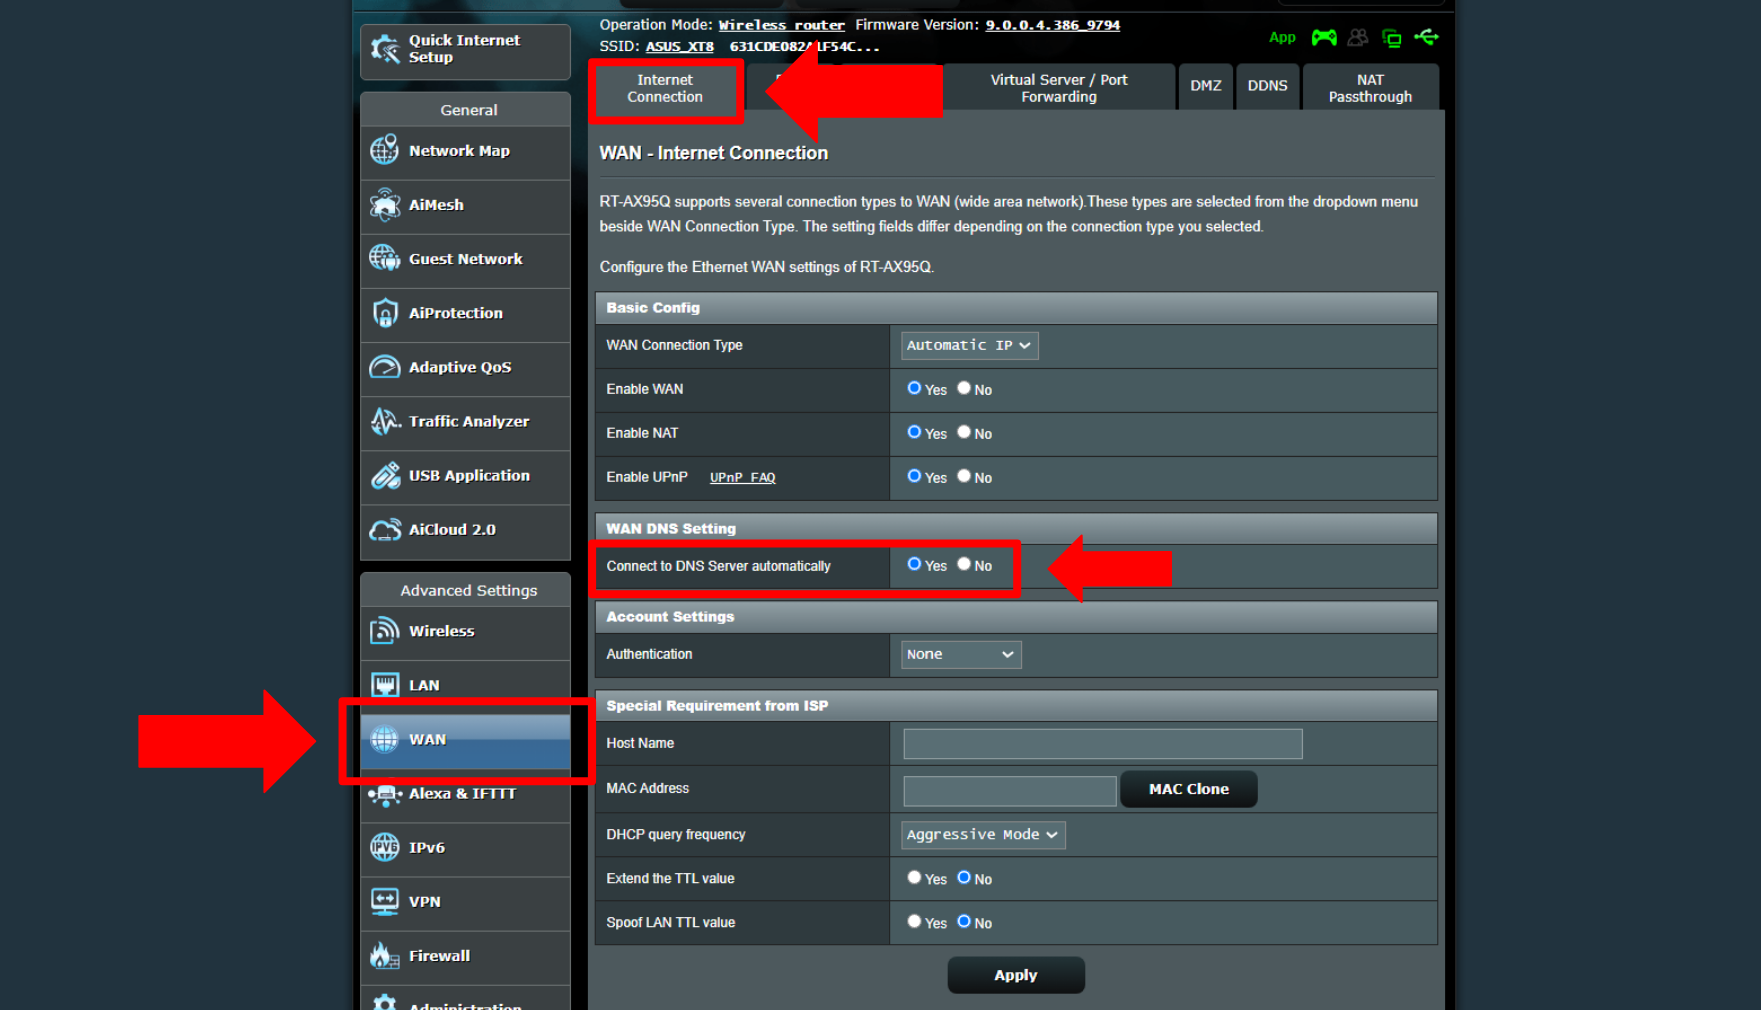
Task: Set Enable UPnP to Yes
Action: (914, 476)
